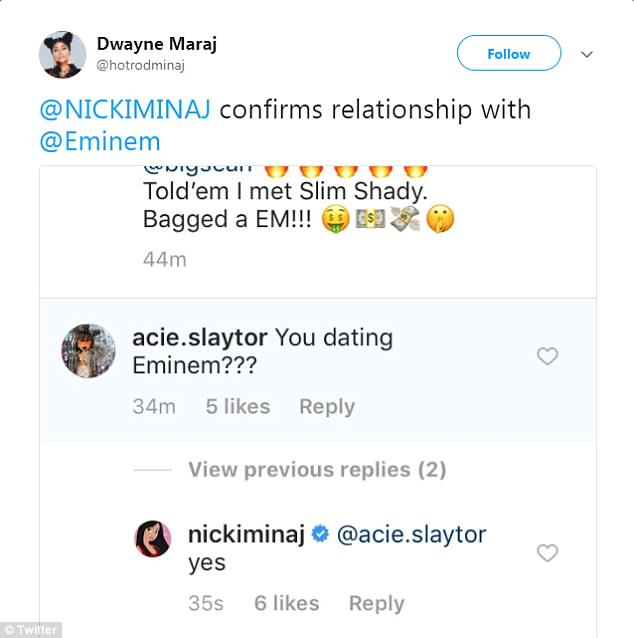Screen dimensions: 634x638
Task: Reply to acie.slaytor's comment
Action: [327, 407]
